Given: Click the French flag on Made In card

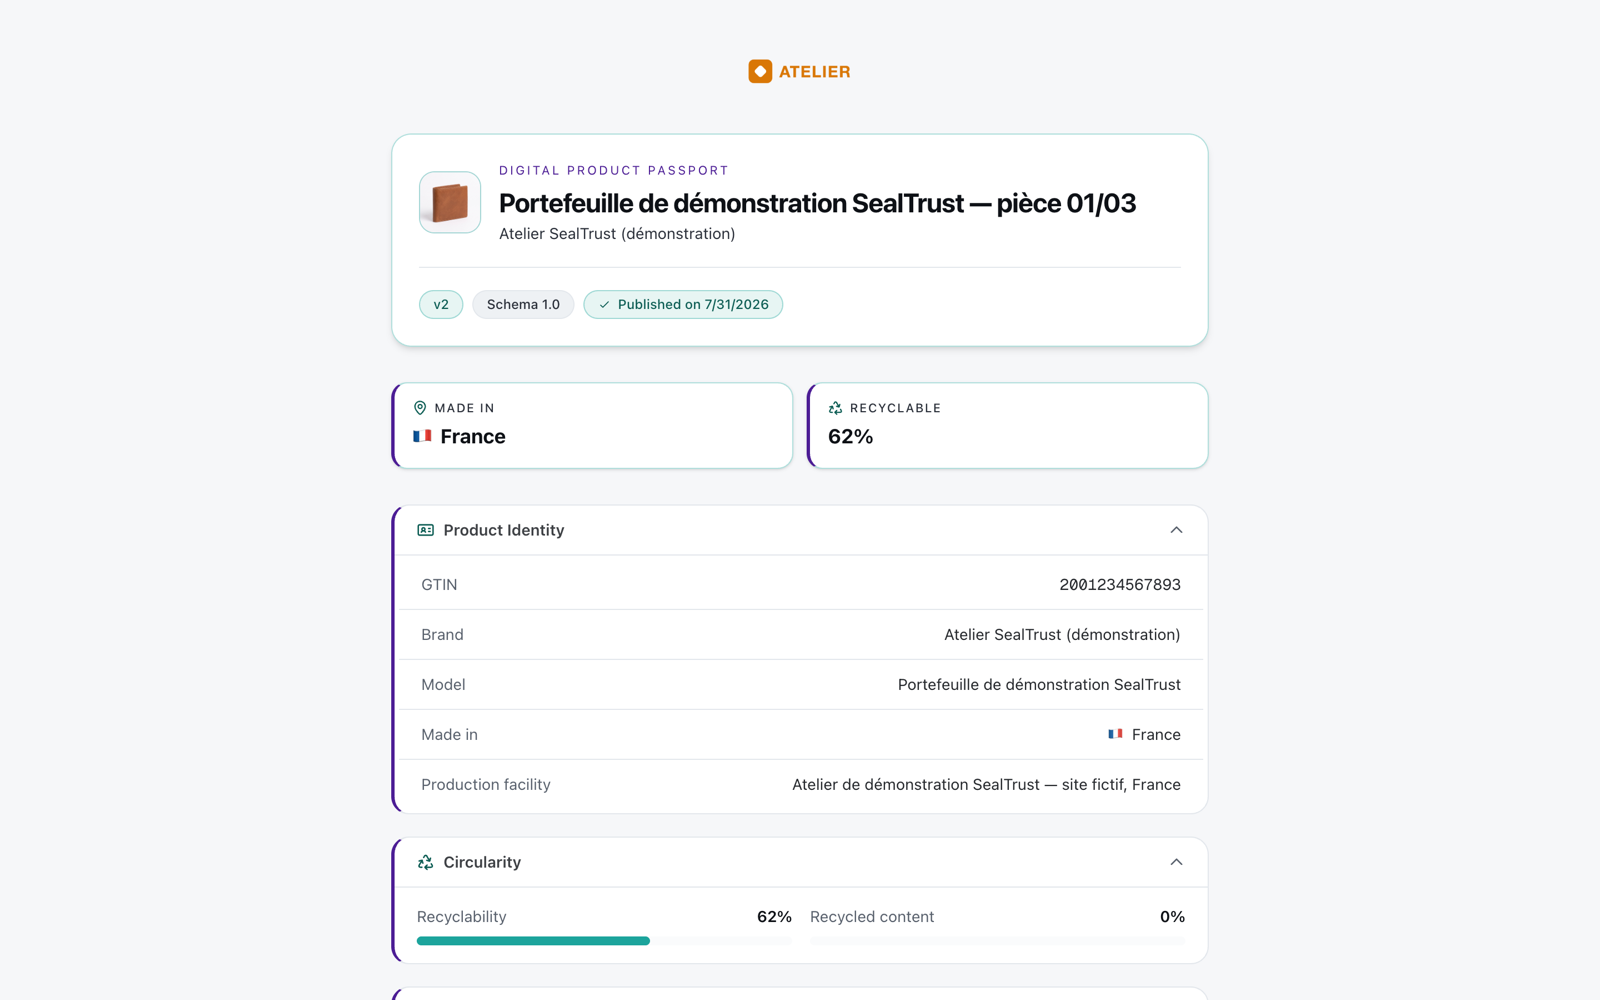Looking at the screenshot, I should coord(422,436).
